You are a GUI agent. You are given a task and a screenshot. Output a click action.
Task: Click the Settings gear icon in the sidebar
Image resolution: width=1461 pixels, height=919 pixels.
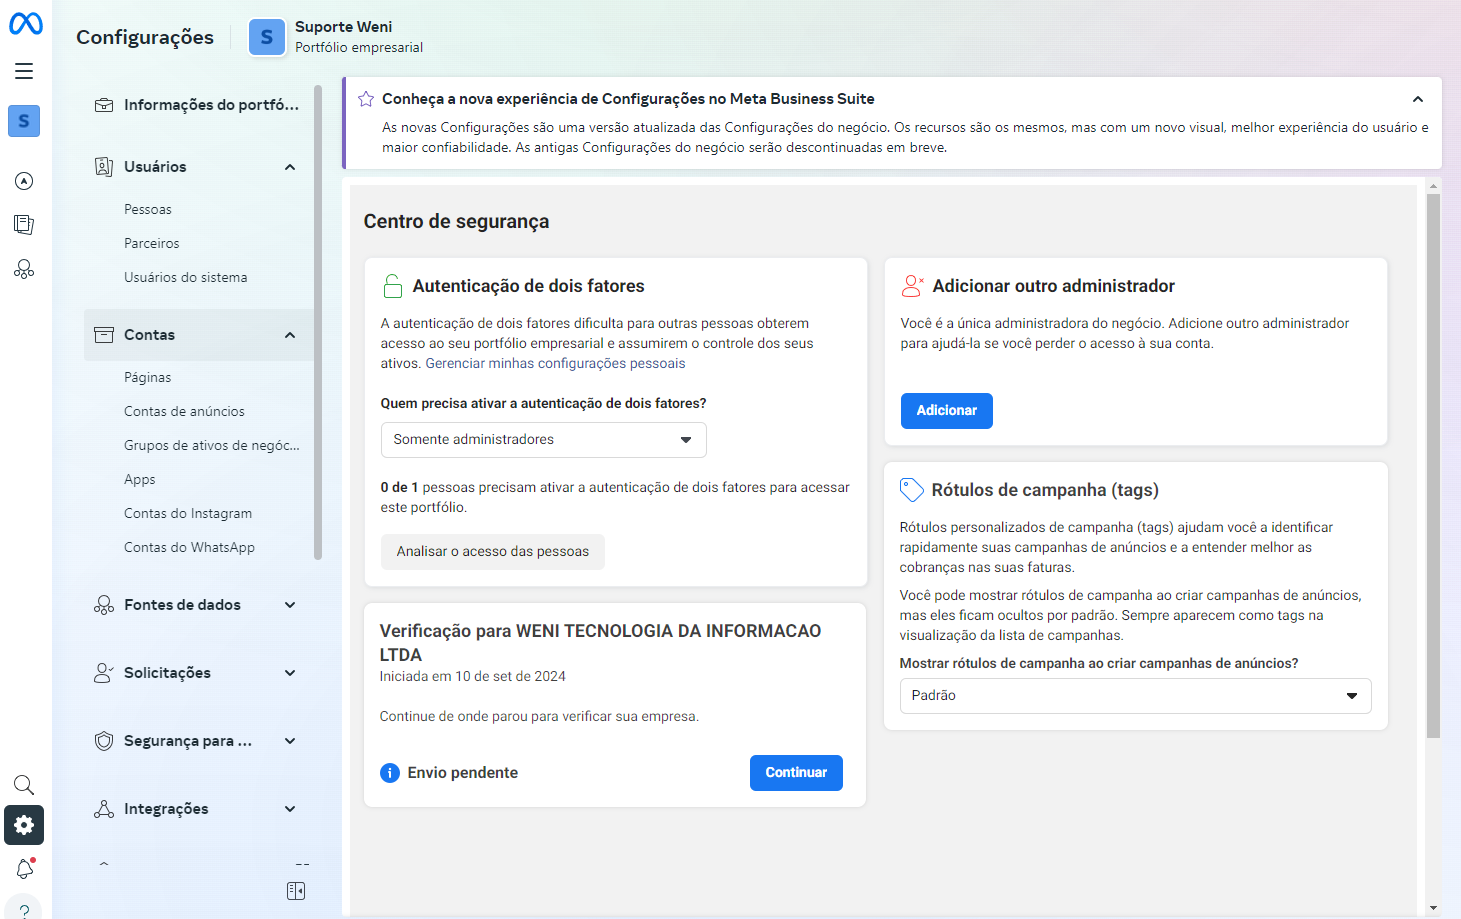pos(24,825)
